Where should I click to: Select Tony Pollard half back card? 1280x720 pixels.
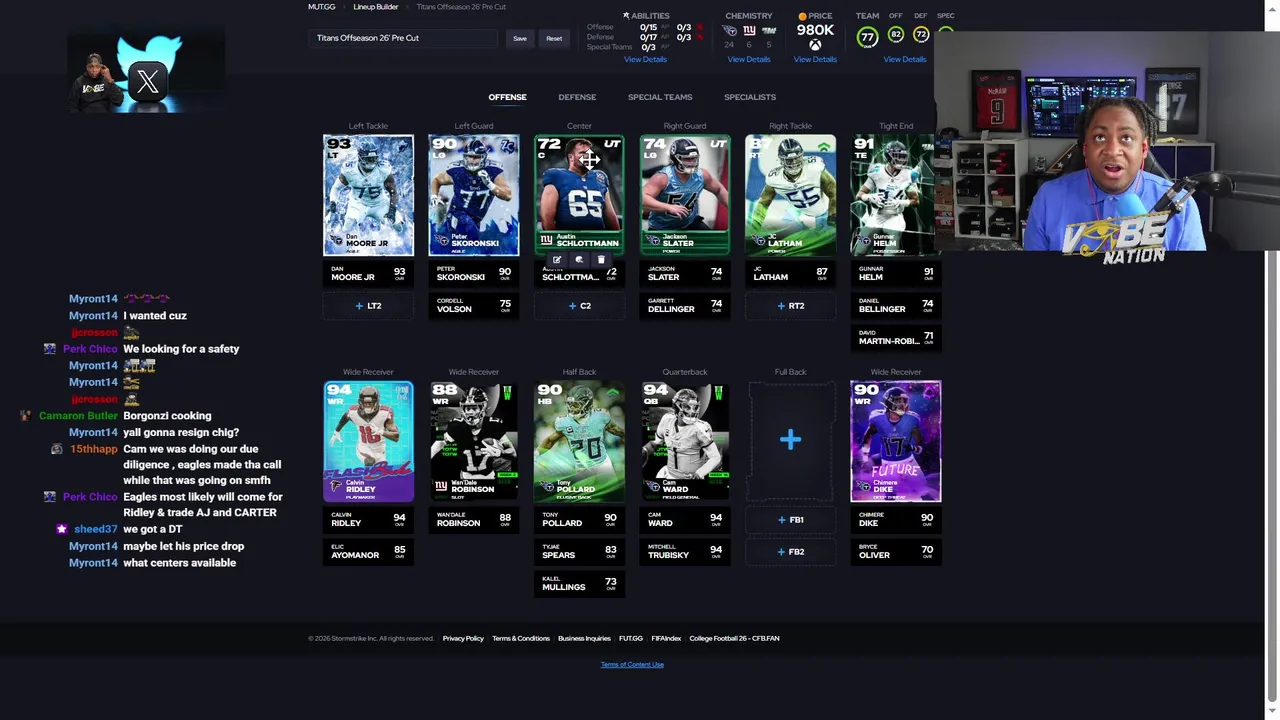(579, 441)
